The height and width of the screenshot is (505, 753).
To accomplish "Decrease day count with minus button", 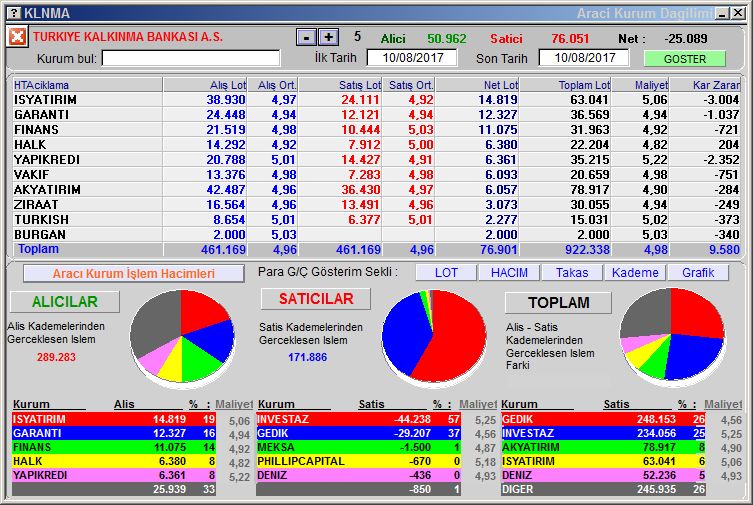I will pyautogui.click(x=306, y=37).
